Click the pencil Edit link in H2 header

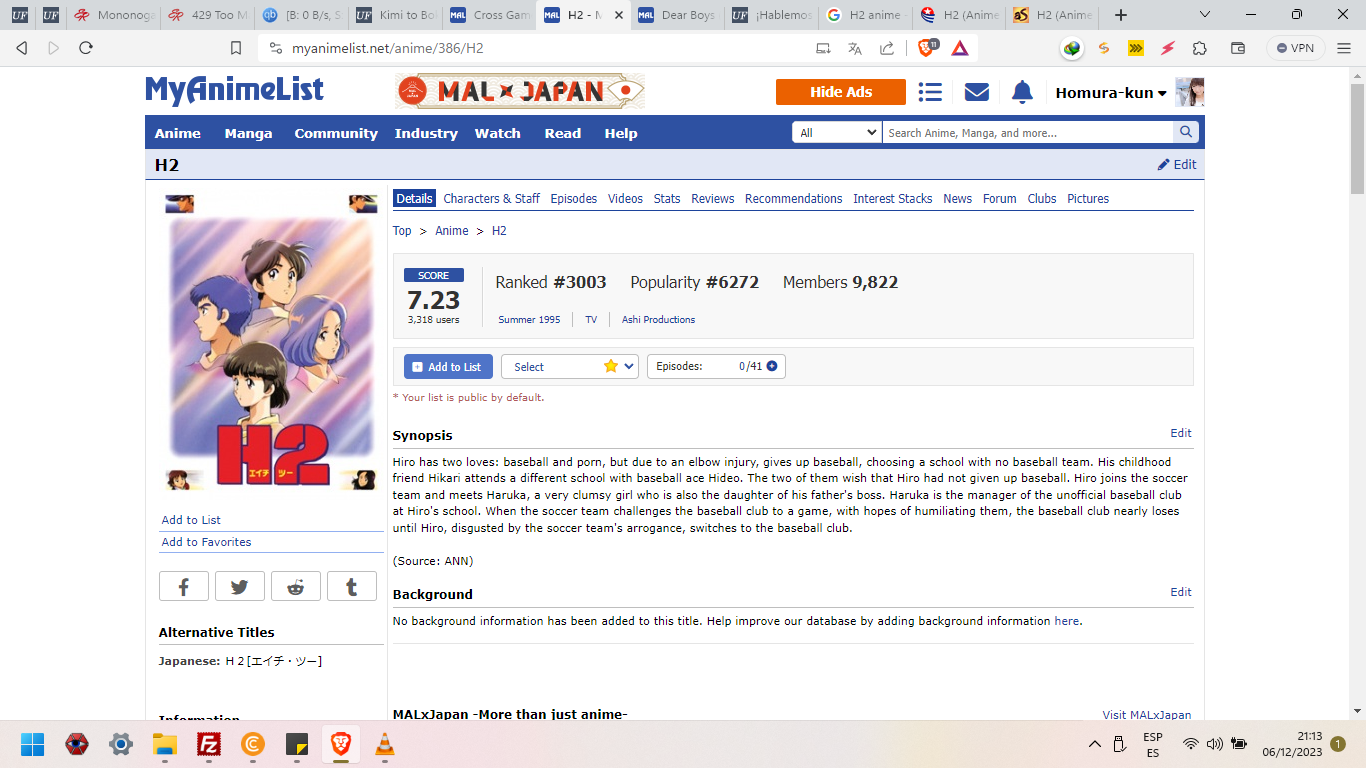[x=1177, y=165]
